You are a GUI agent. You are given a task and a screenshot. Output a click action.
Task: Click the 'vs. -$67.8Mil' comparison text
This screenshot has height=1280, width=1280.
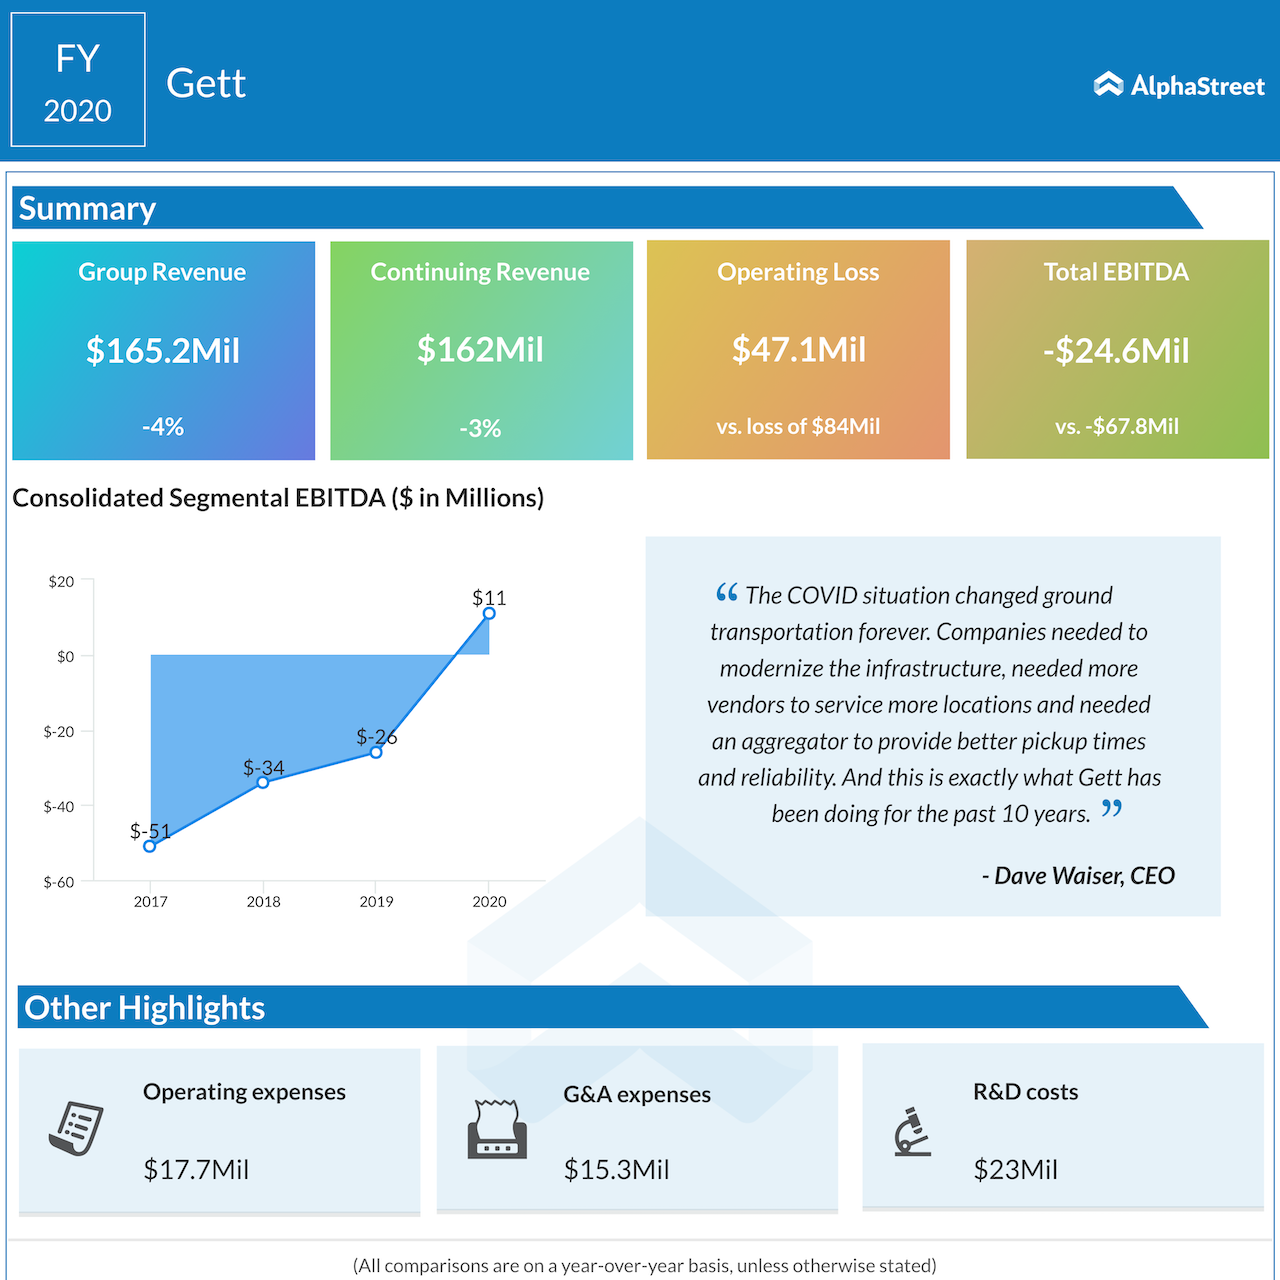click(1117, 426)
